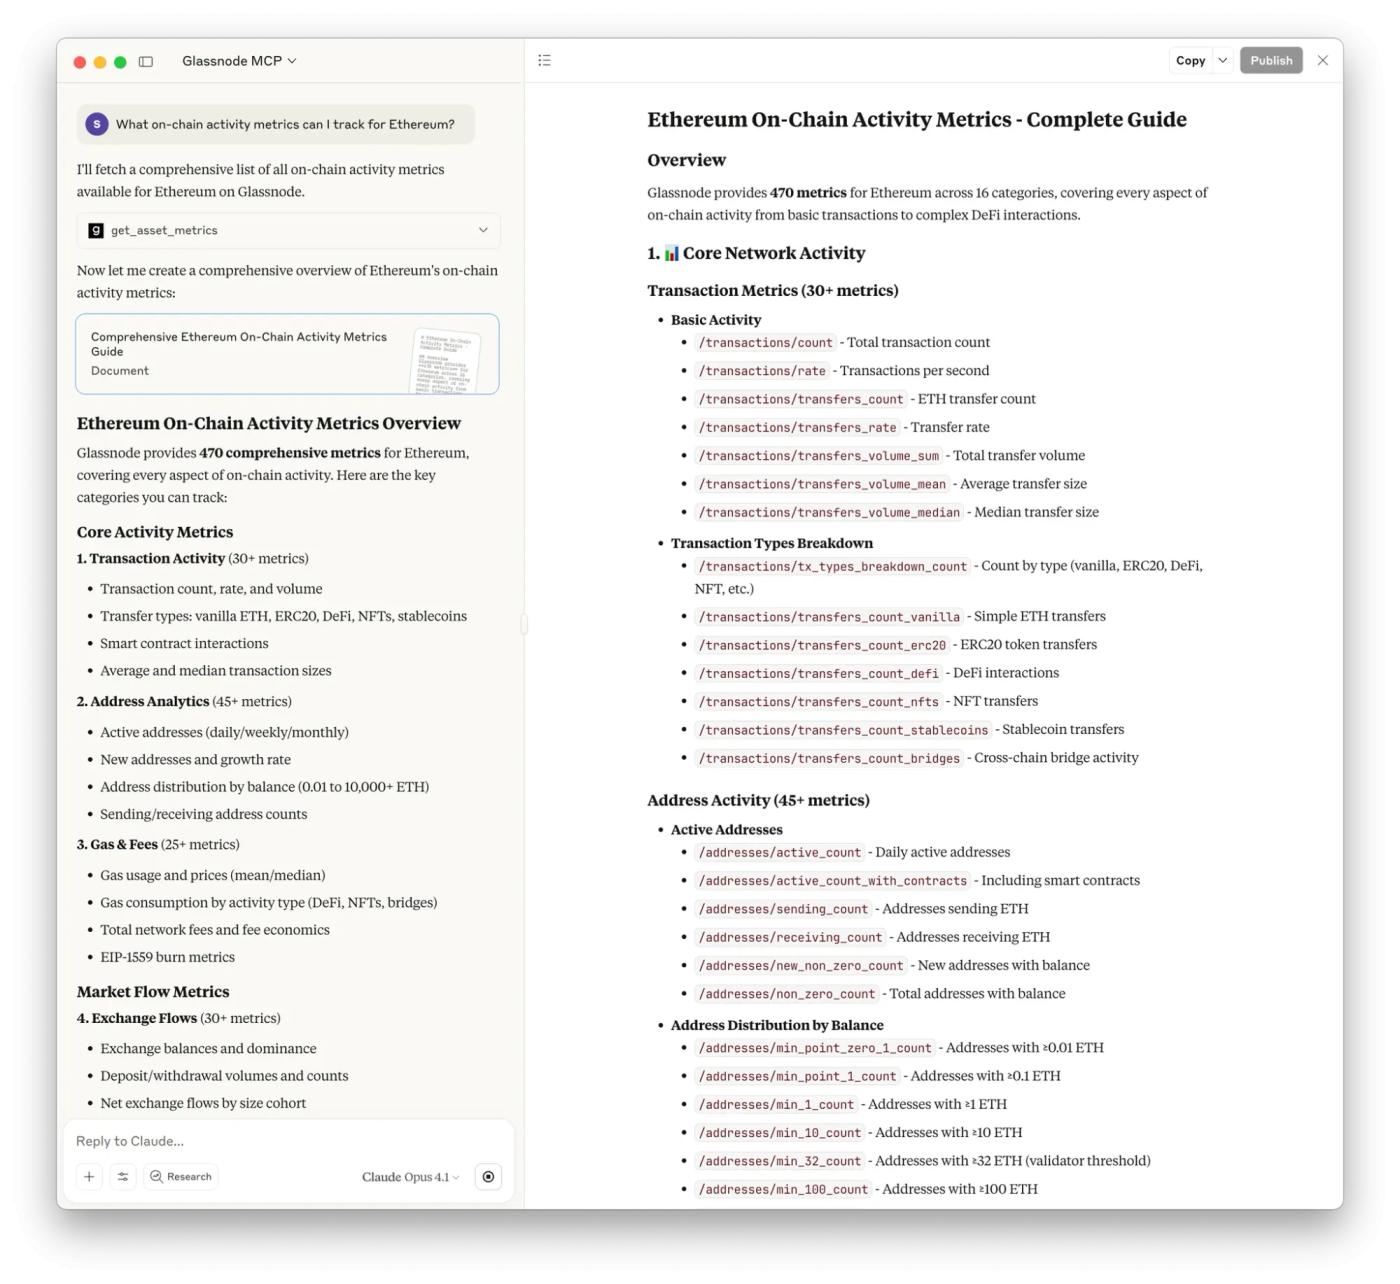The height and width of the screenshot is (1284, 1400).
Task: Click the Glassnode icon on get_asset_metrics
Action: [96, 231]
